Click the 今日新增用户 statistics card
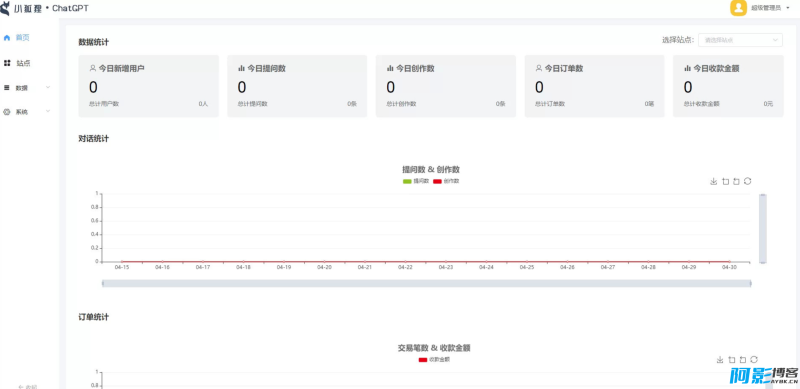The height and width of the screenshot is (389, 800). pos(148,86)
